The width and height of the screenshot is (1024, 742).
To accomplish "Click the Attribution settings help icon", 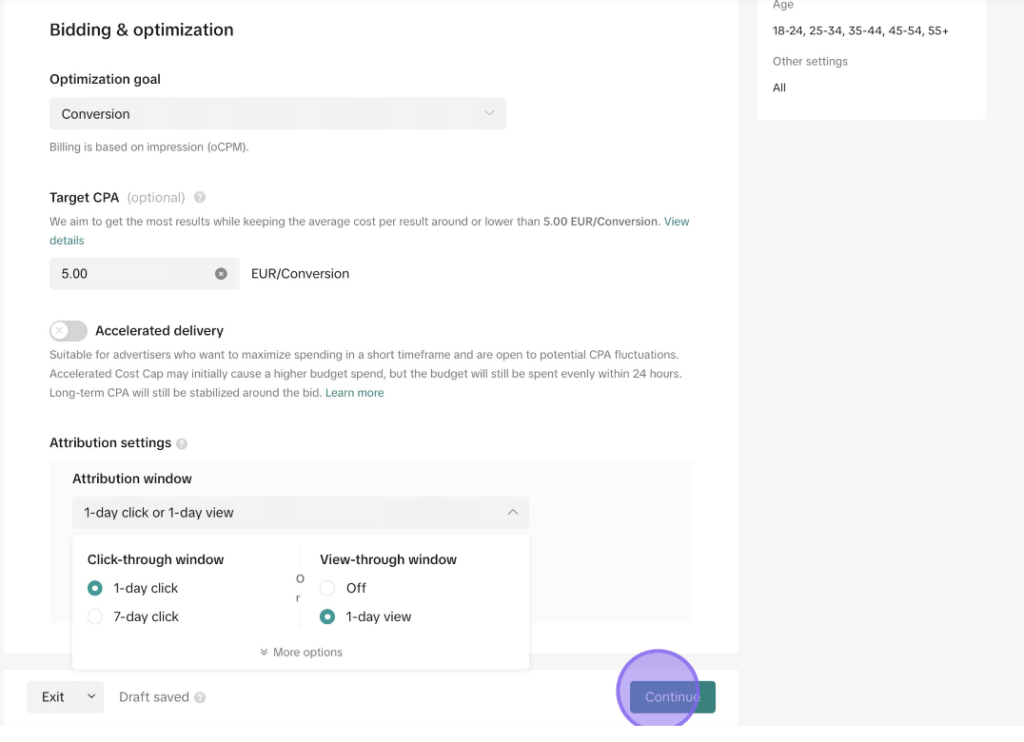I will [x=182, y=444].
